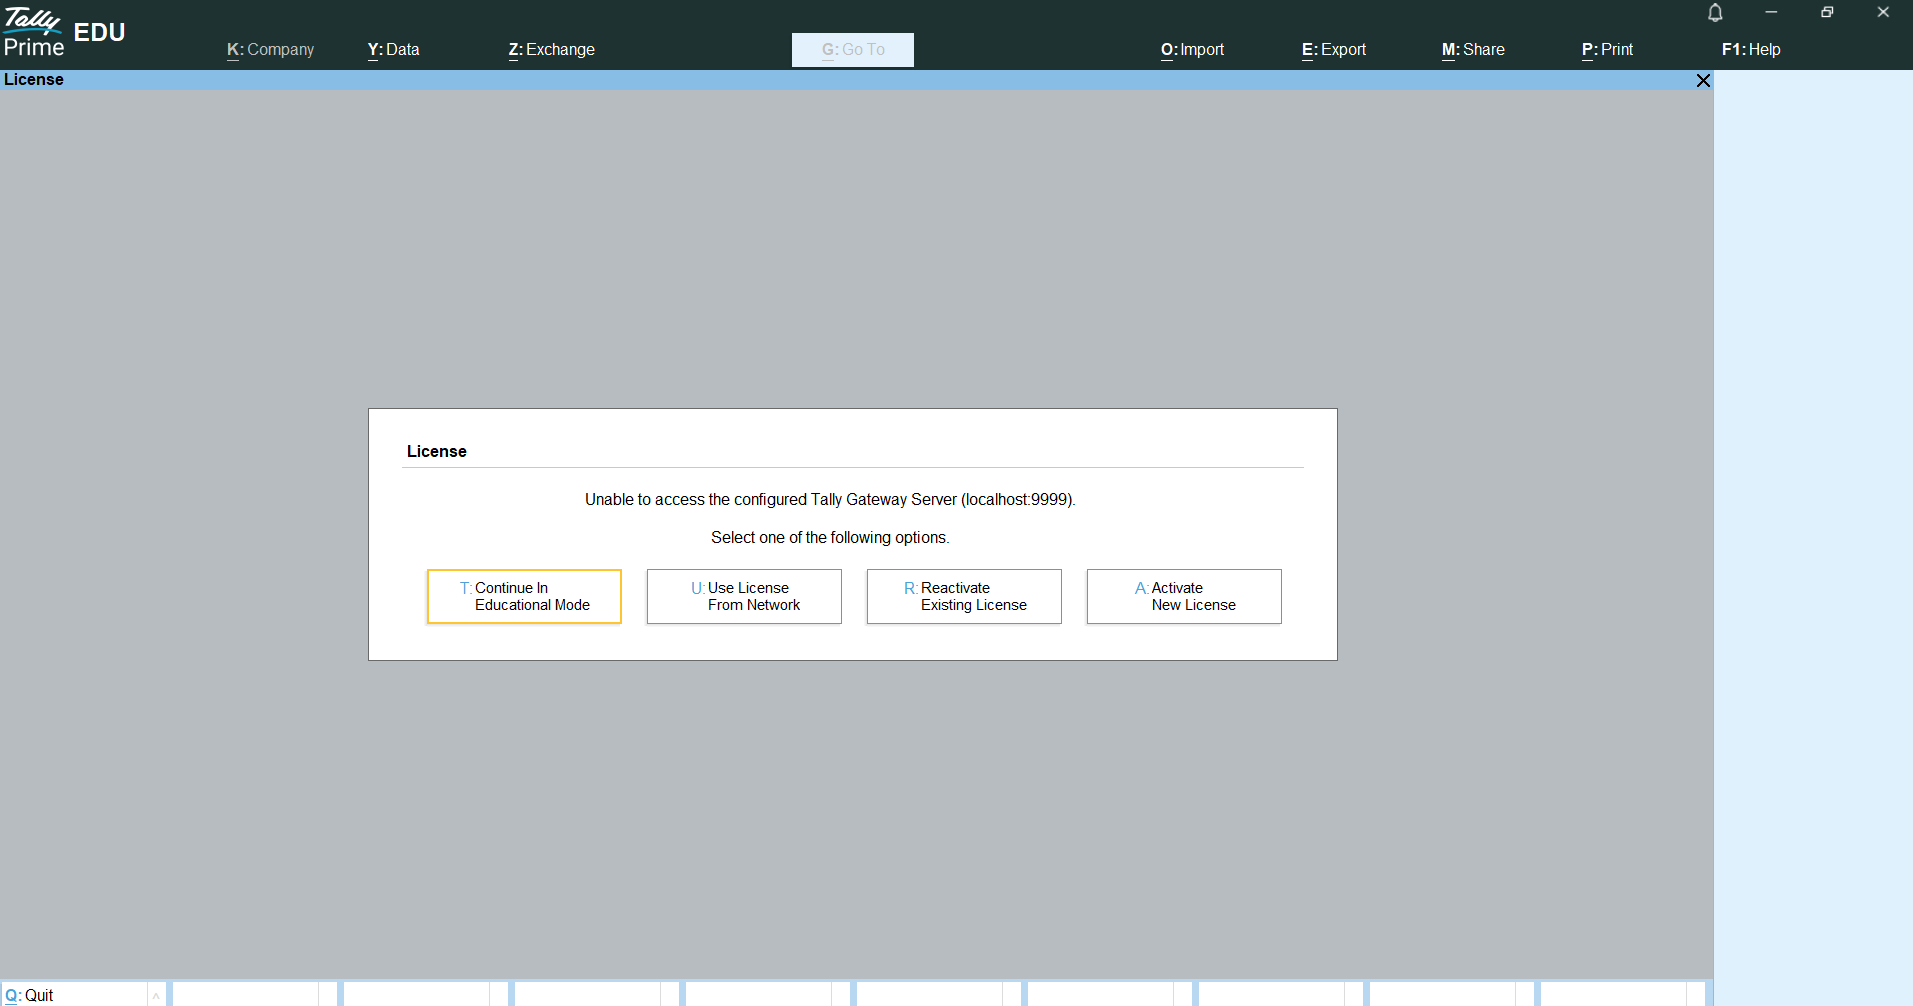
Task: Minimize the TallyPrime window
Action: point(1771,13)
